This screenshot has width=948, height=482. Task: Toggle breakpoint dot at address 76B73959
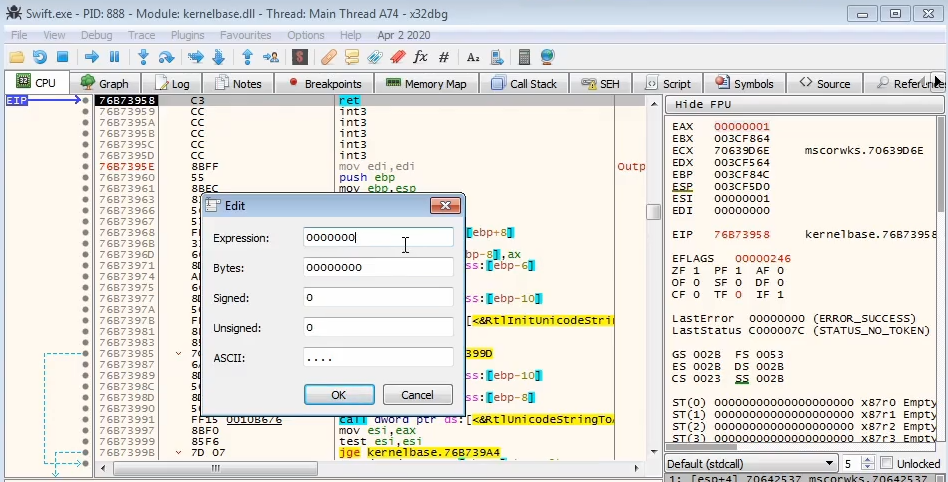click(x=85, y=111)
